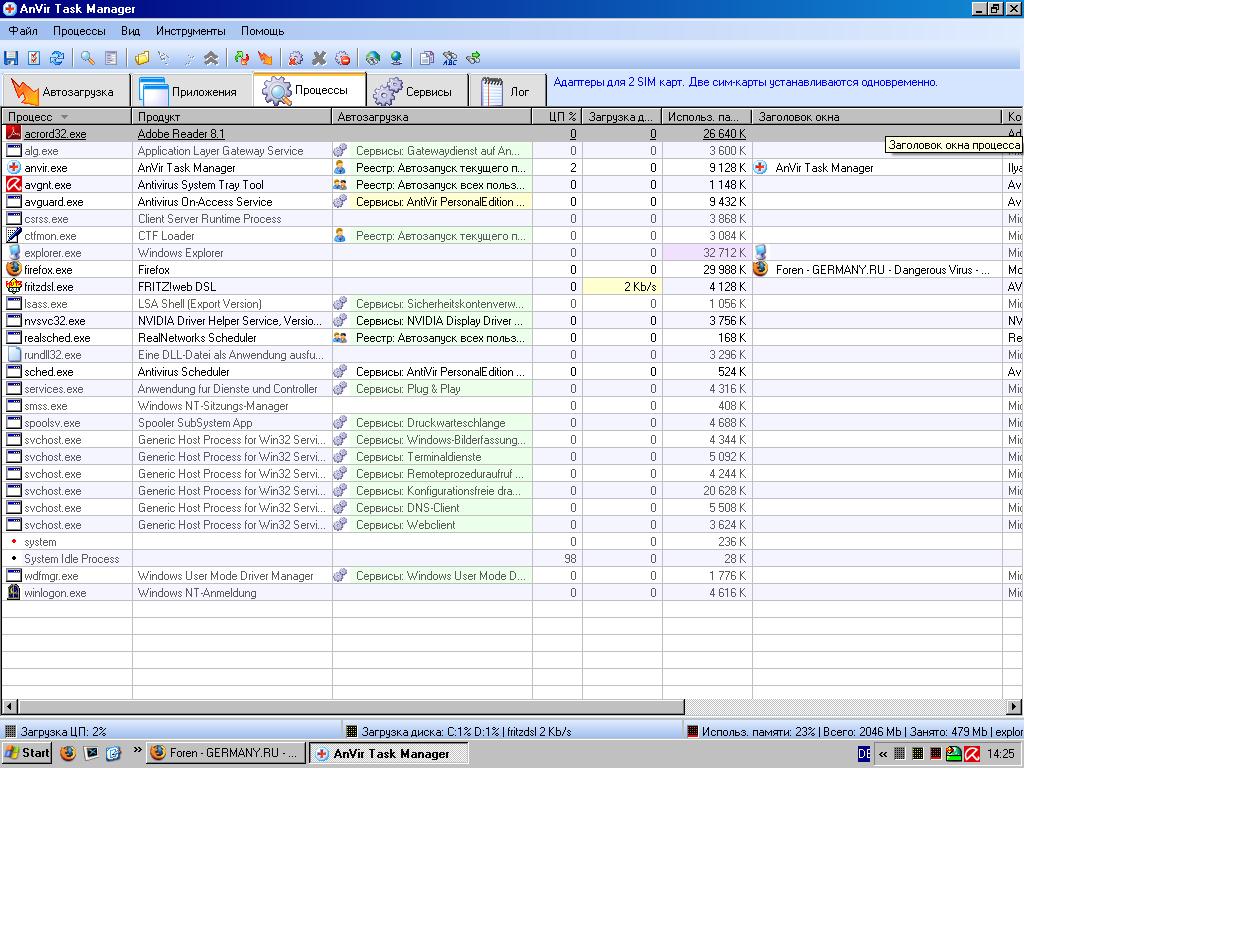Click the horizontal scrollbar thumb
Image resolution: width=1245 pixels, height=930 pixels.
[x=351, y=707]
